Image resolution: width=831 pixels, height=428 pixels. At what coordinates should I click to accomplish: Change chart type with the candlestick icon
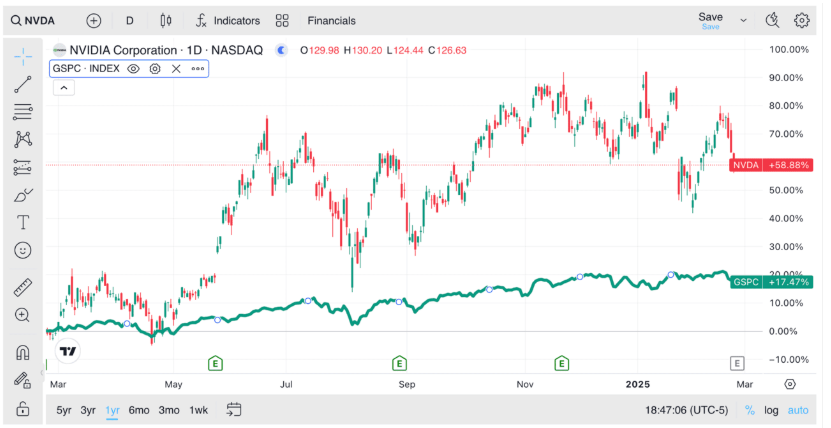click(165, 21)
